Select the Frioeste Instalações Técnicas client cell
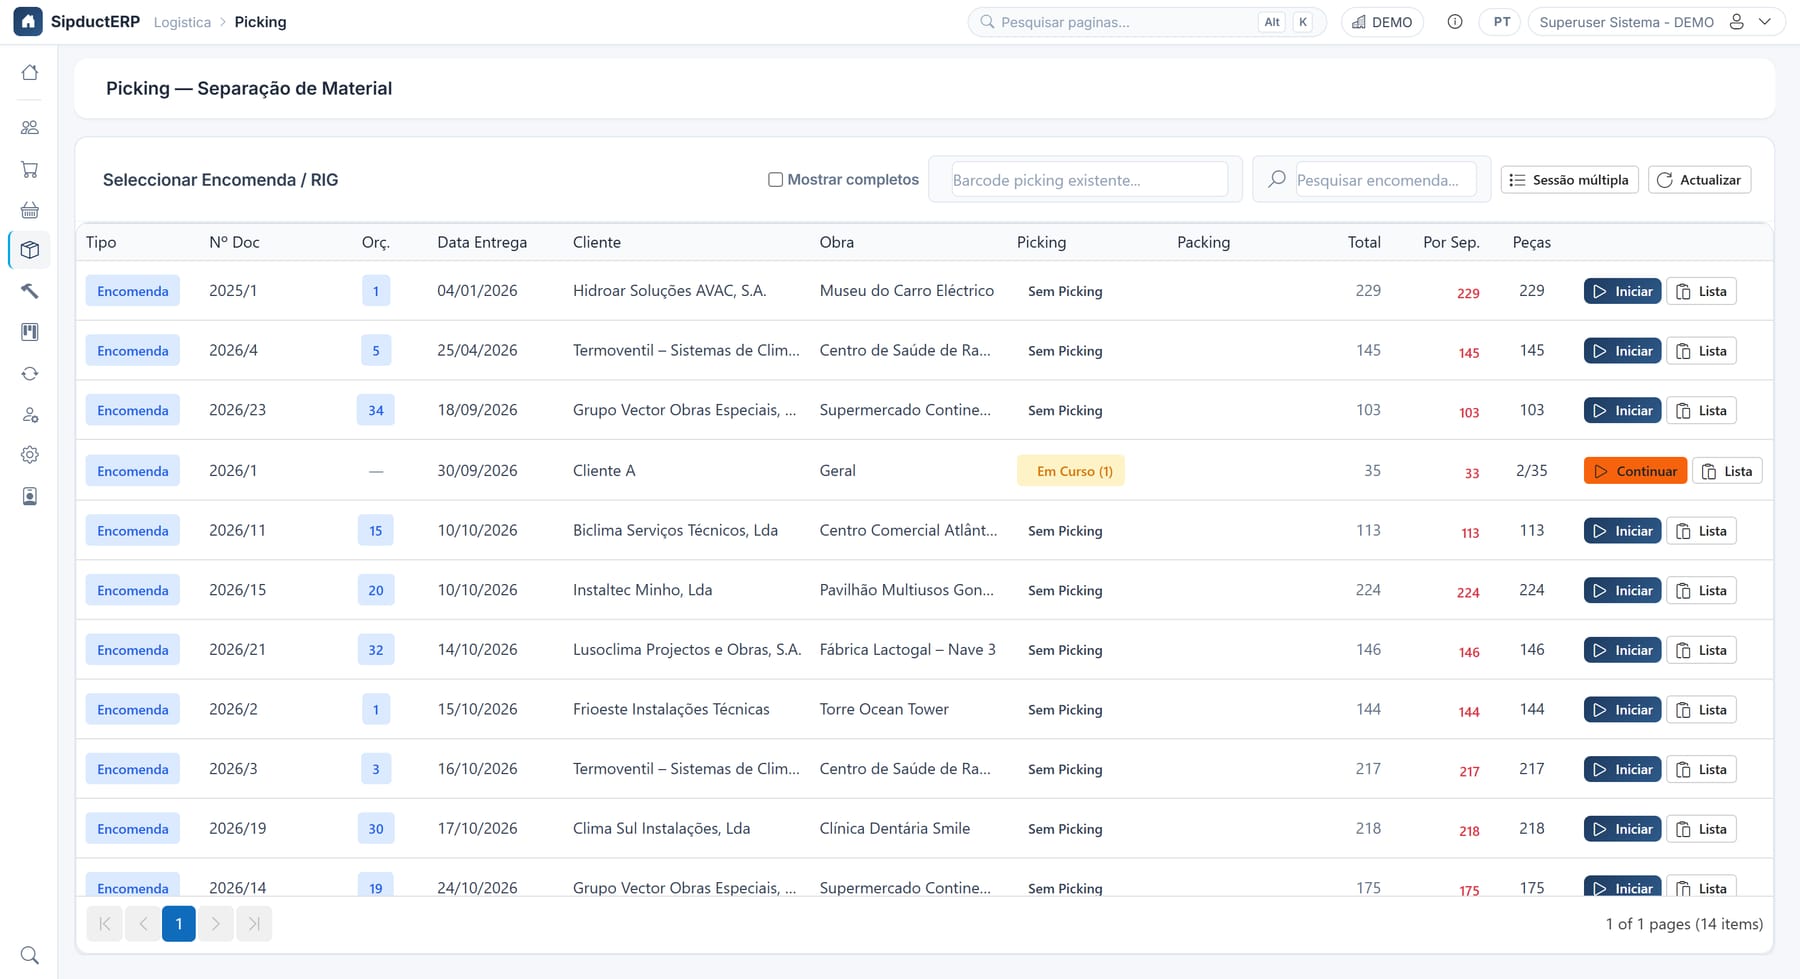The width and height of the screenshot is (1800, 979). [671, 709]
